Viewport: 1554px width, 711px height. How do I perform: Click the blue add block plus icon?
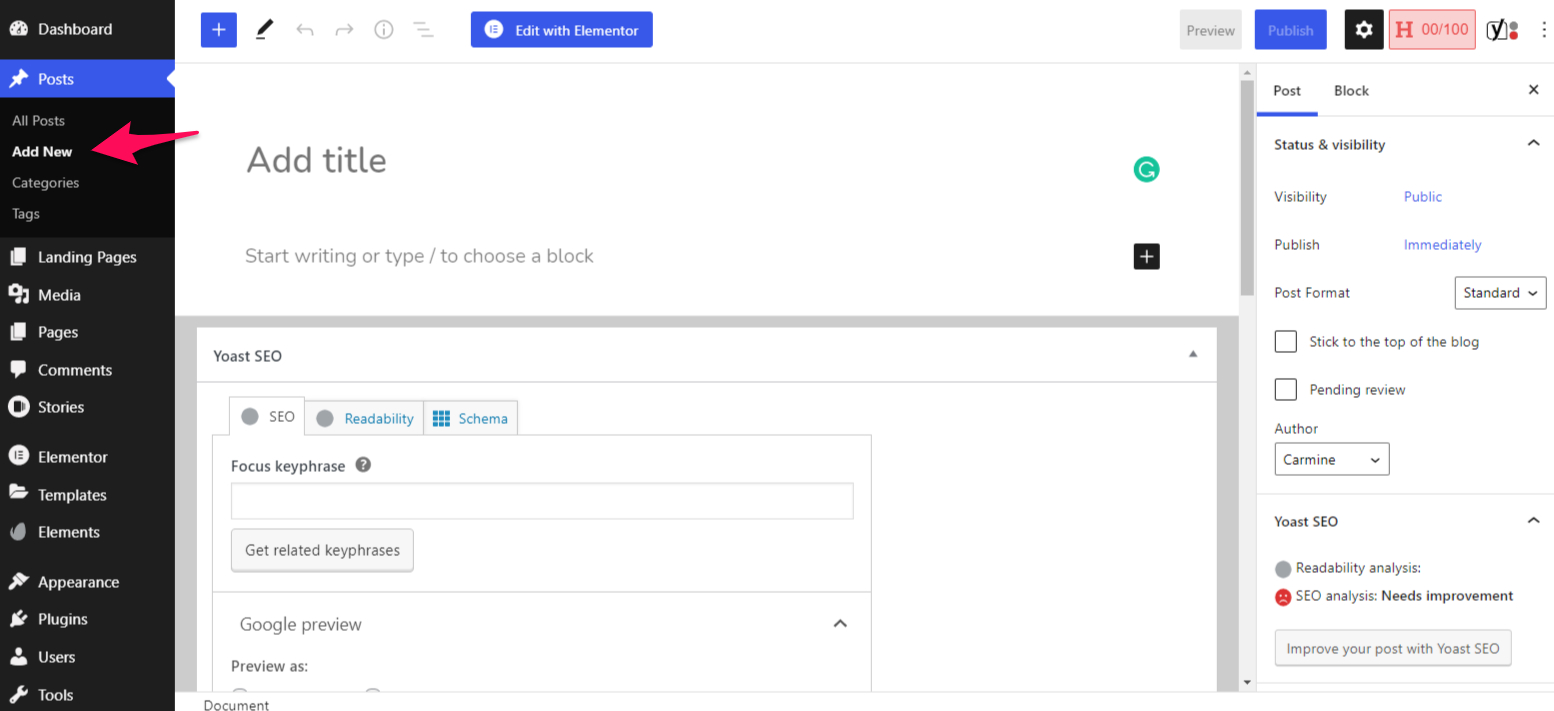[218, 30]
